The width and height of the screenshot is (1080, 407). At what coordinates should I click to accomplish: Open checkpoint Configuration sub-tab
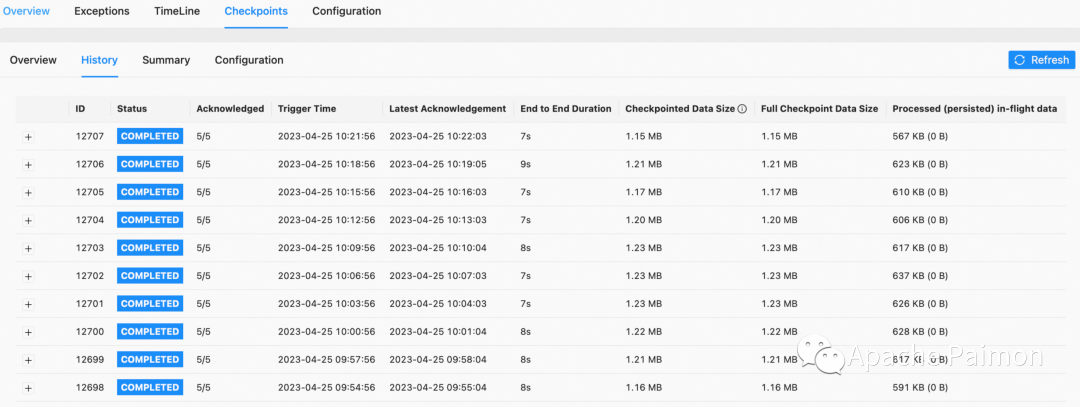(249, 60)
